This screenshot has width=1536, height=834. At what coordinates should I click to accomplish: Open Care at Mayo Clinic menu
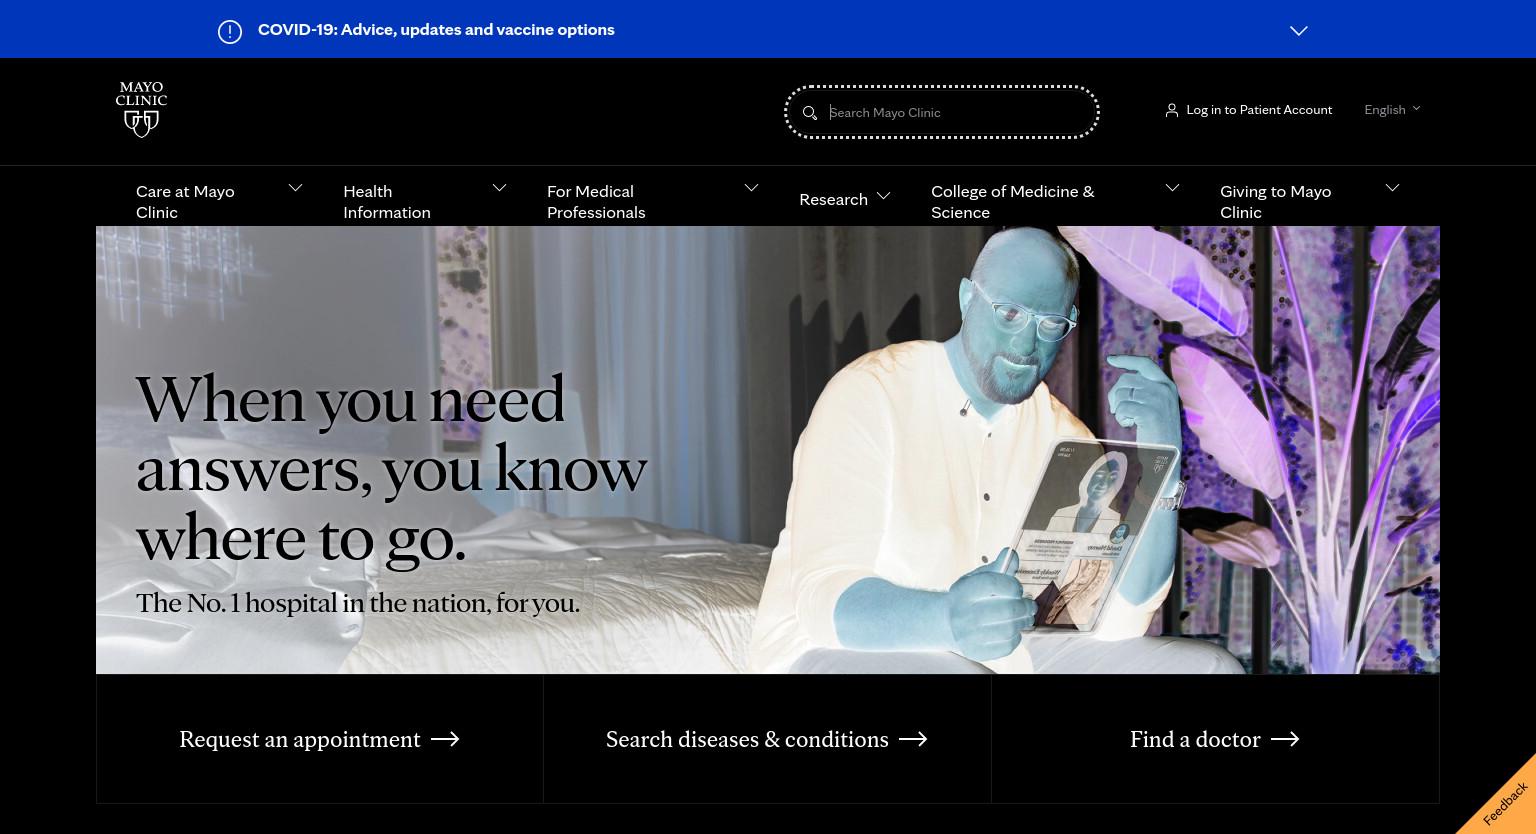185,202
